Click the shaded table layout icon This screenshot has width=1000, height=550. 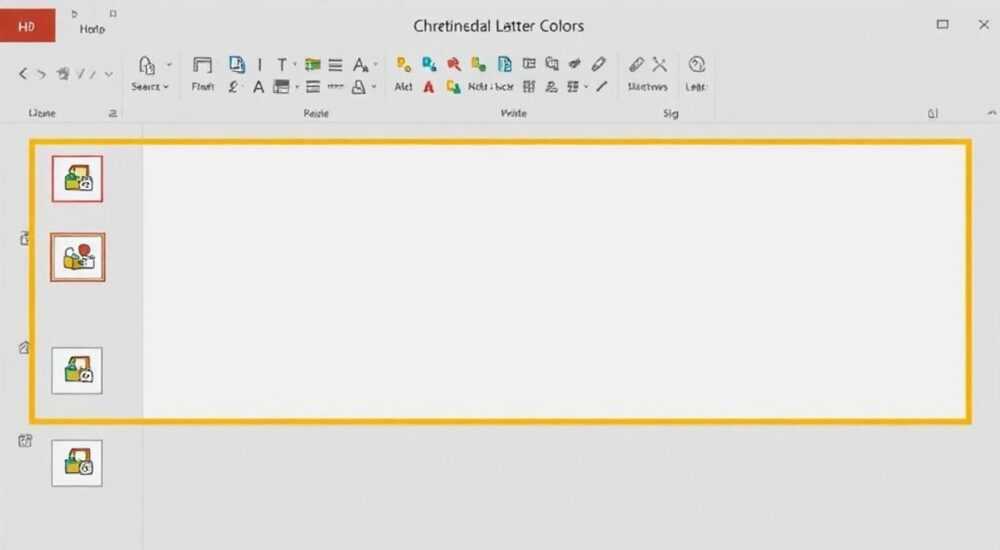tap(281, 87)
